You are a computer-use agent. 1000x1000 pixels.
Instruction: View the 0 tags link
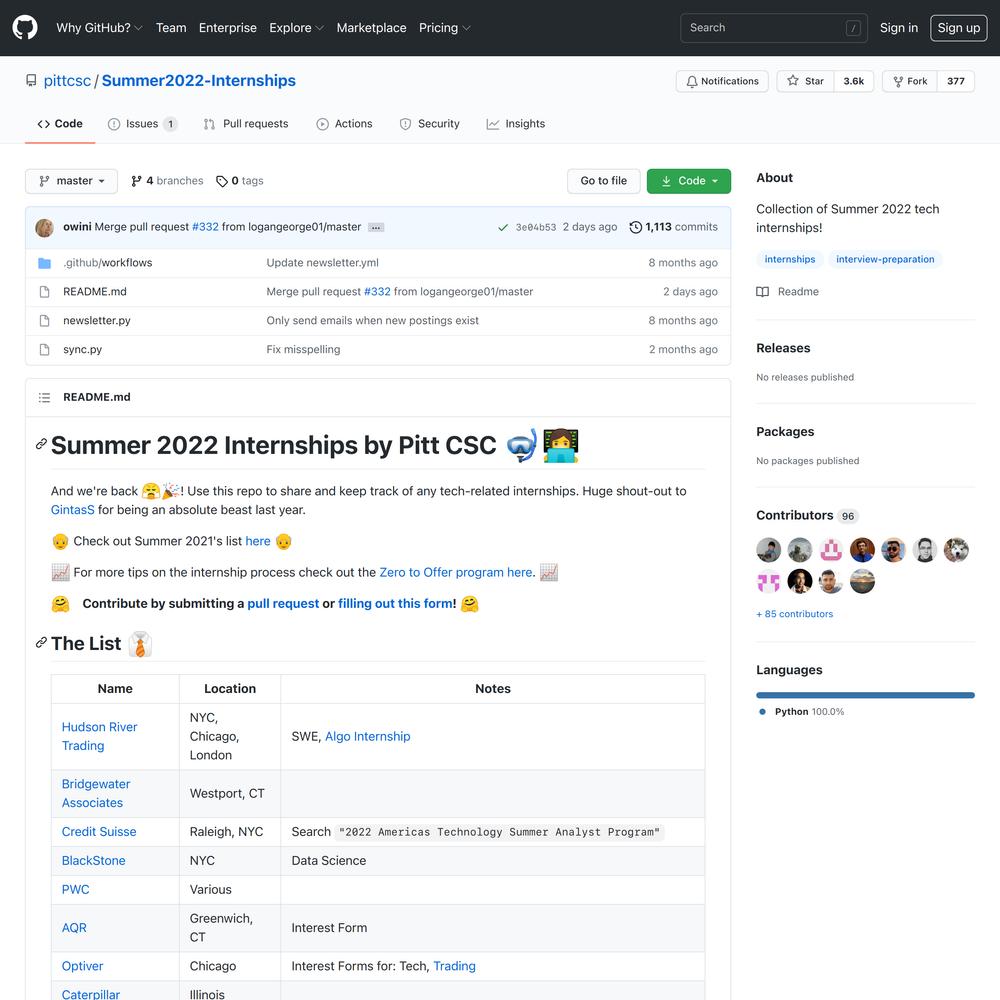(240, 181)
